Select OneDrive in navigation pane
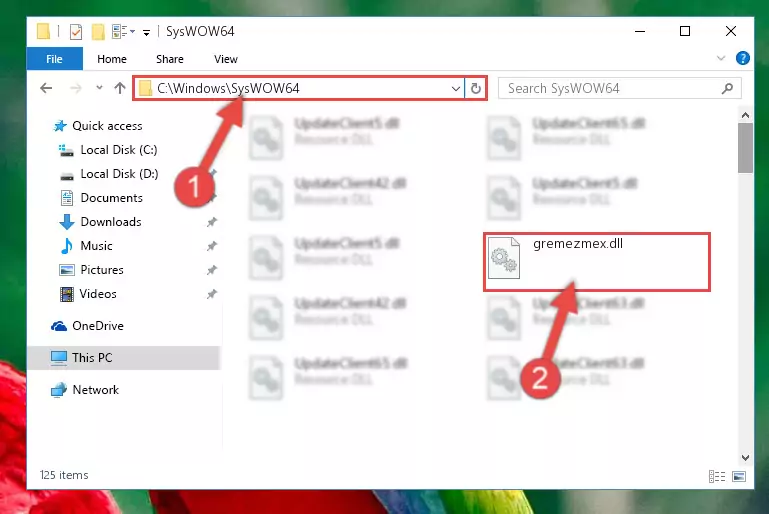769x514 pixels. coord(98,326)
